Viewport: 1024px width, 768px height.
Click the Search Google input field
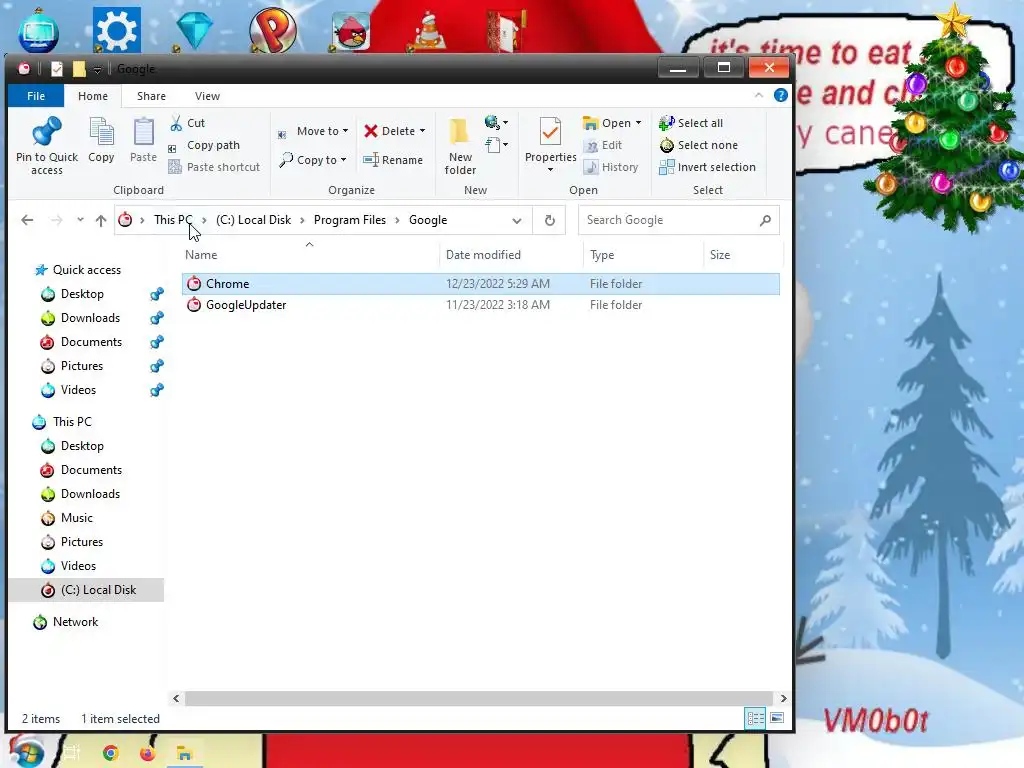[671, 220]
